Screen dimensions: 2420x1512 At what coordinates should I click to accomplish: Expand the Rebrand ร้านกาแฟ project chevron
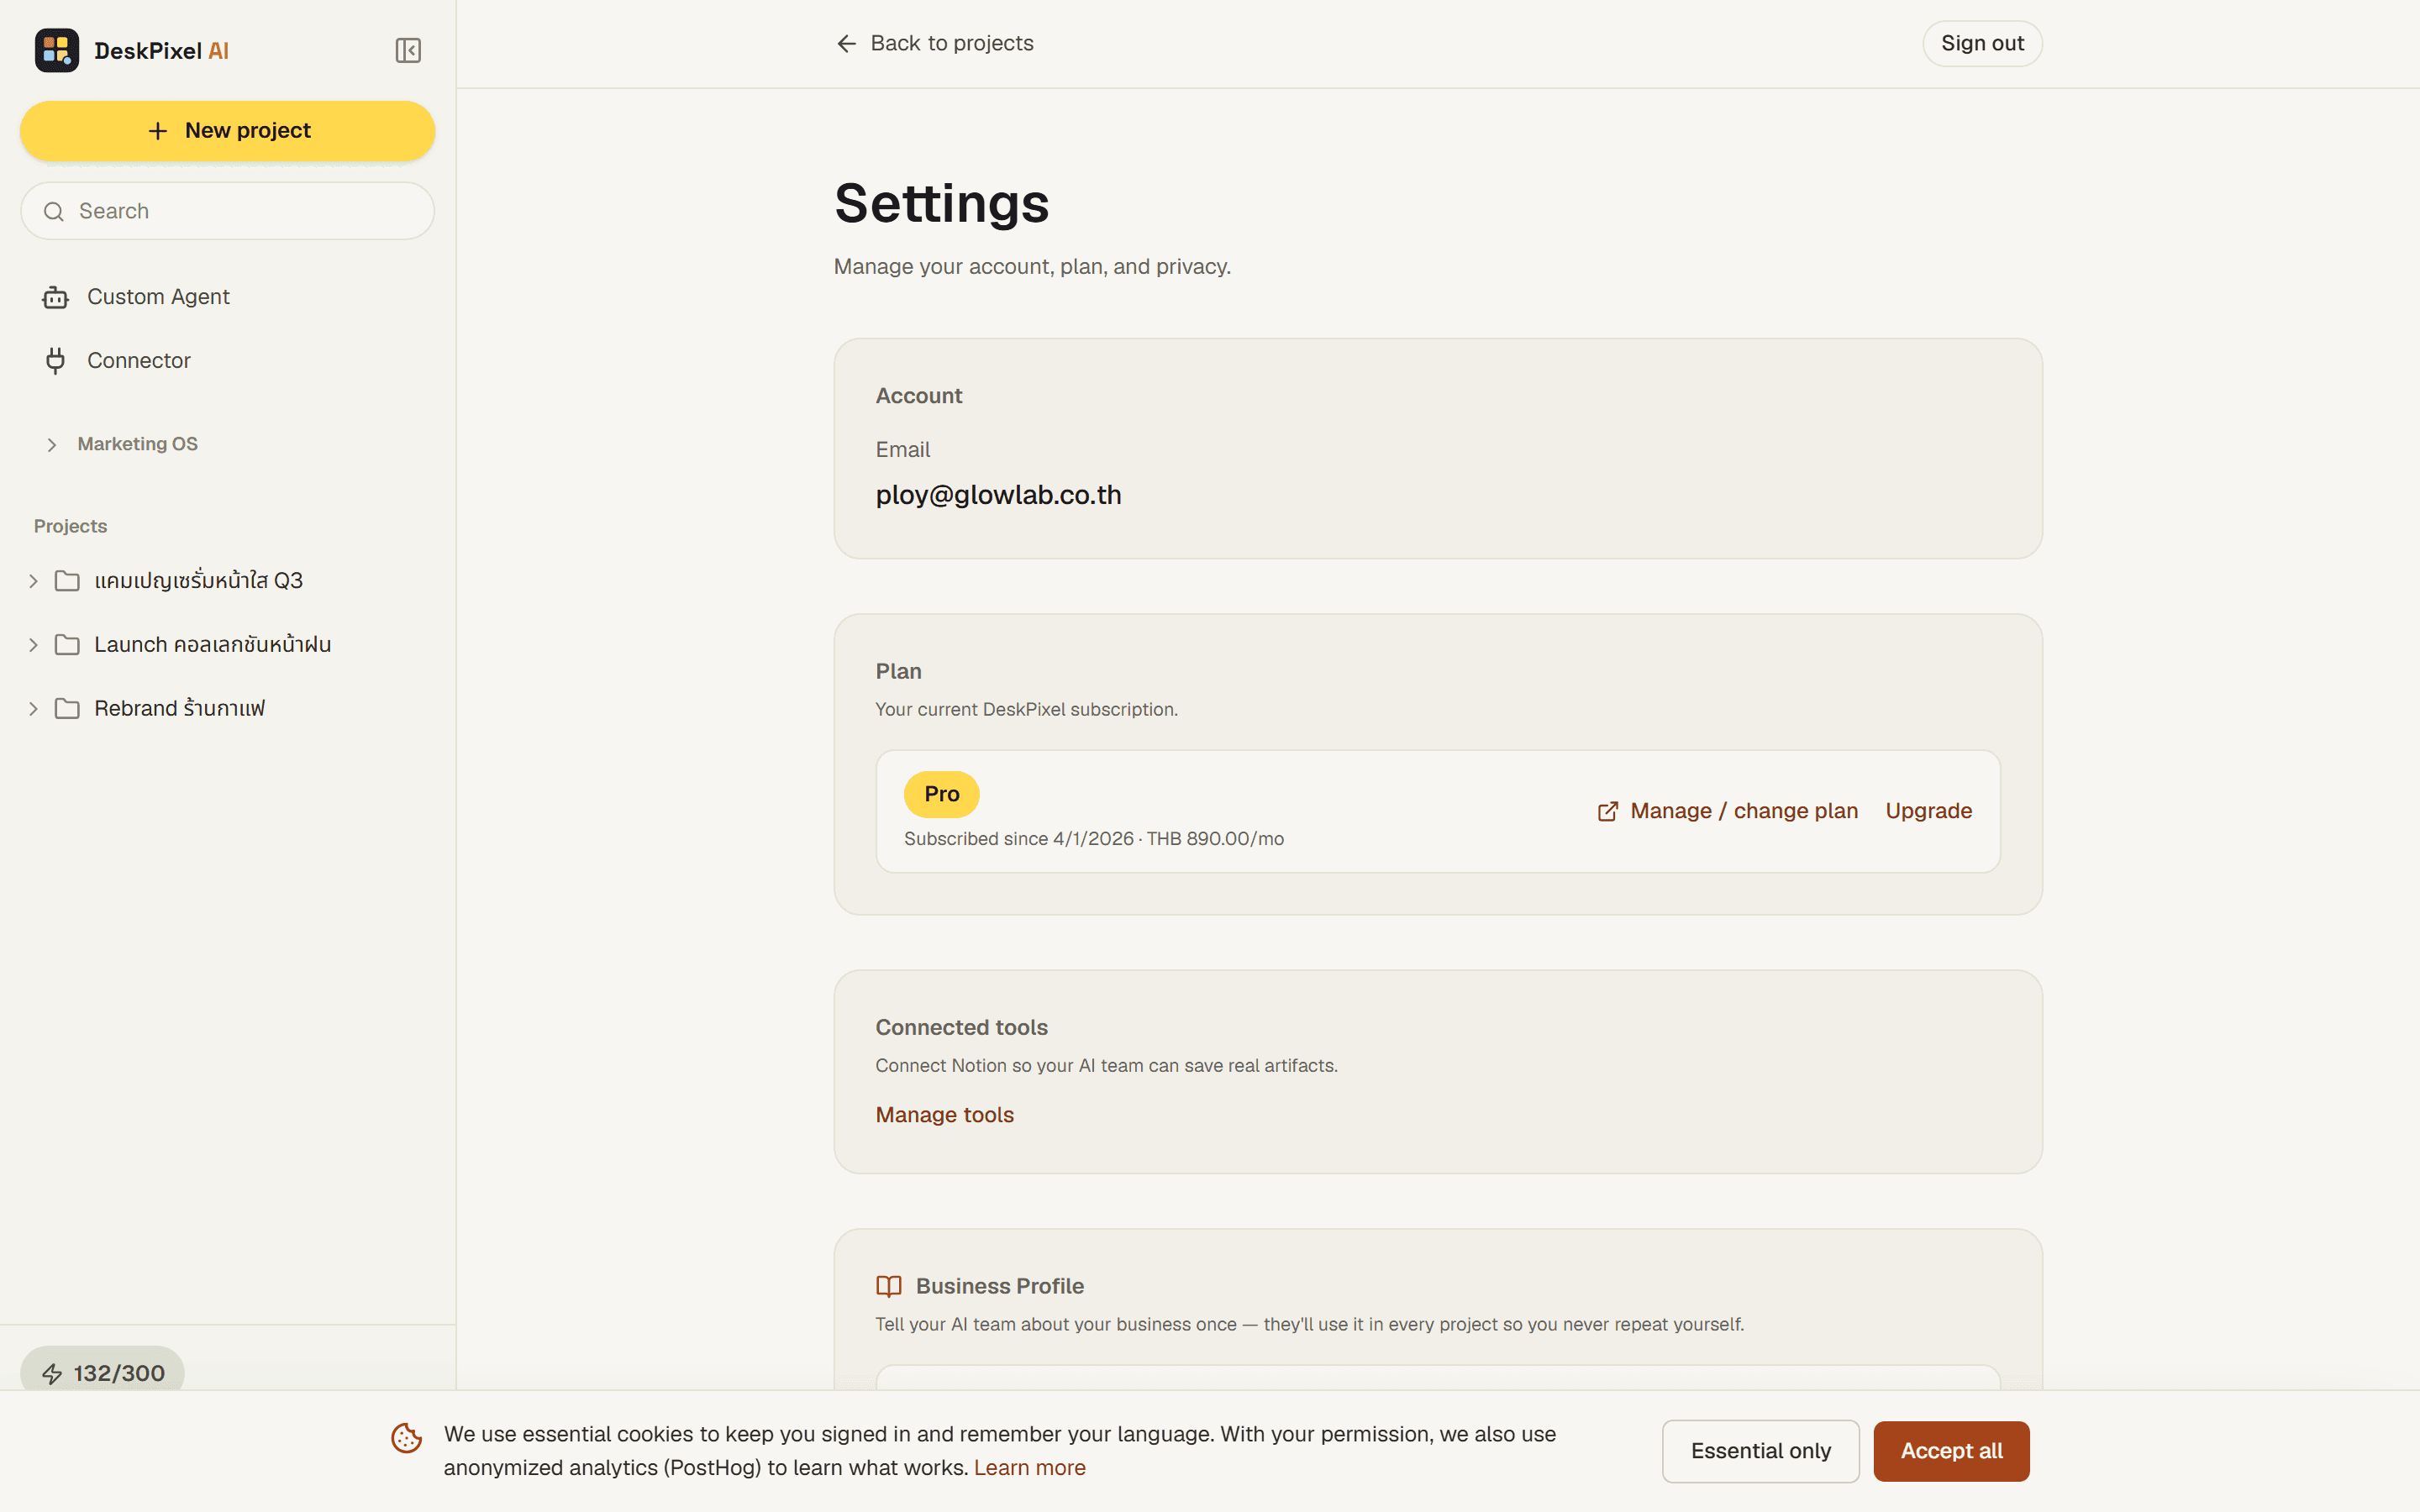(33, 709)
